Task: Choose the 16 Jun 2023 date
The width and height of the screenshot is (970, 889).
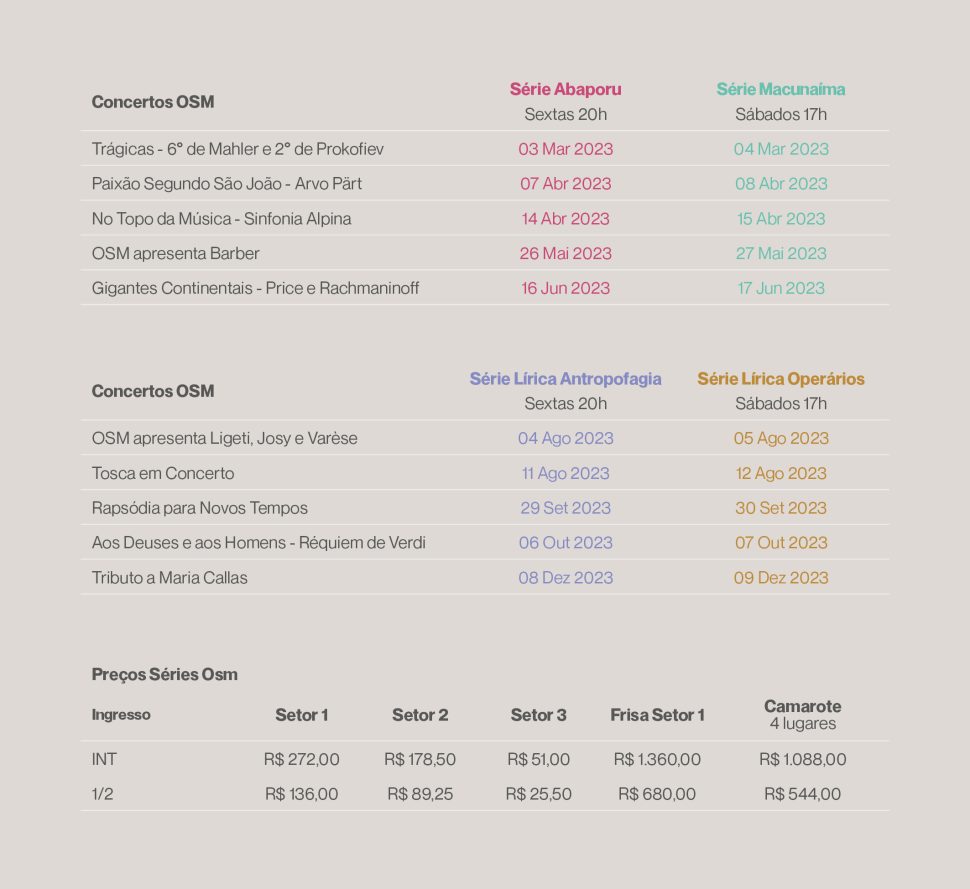Action: (565, 288)
